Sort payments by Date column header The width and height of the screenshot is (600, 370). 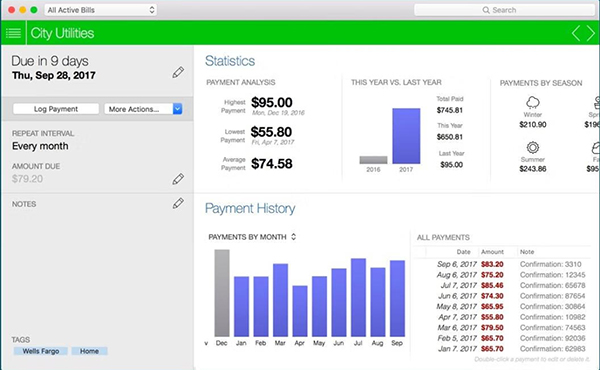point(463,252)
